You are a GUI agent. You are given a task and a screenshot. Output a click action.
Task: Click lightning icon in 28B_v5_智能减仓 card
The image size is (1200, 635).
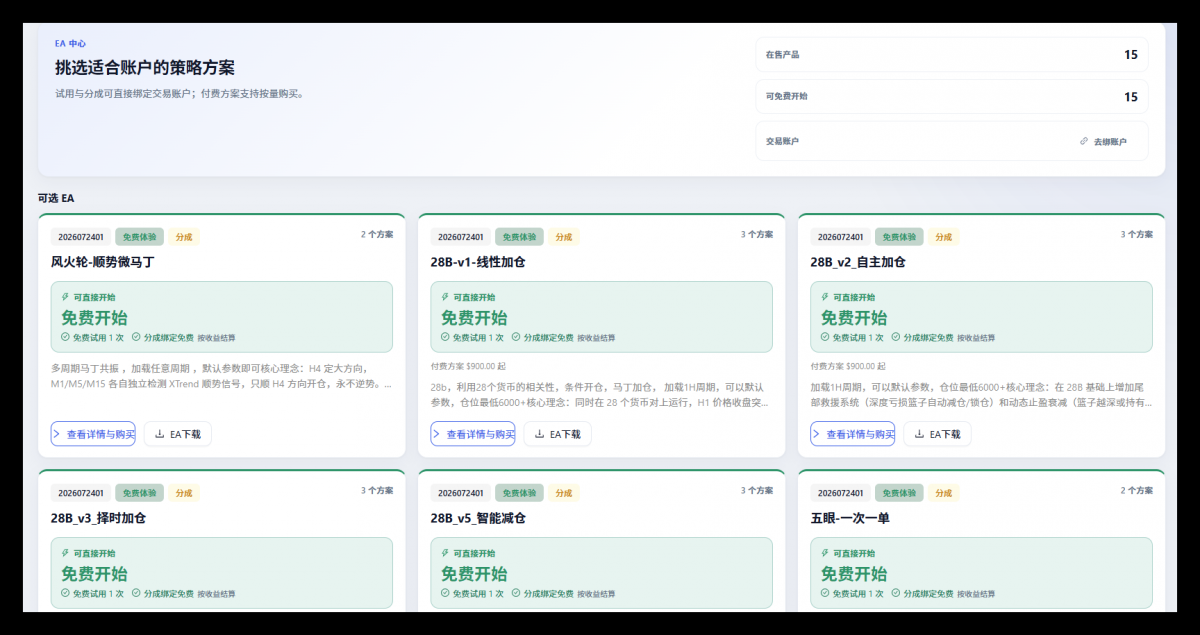(x=445, y=553)
